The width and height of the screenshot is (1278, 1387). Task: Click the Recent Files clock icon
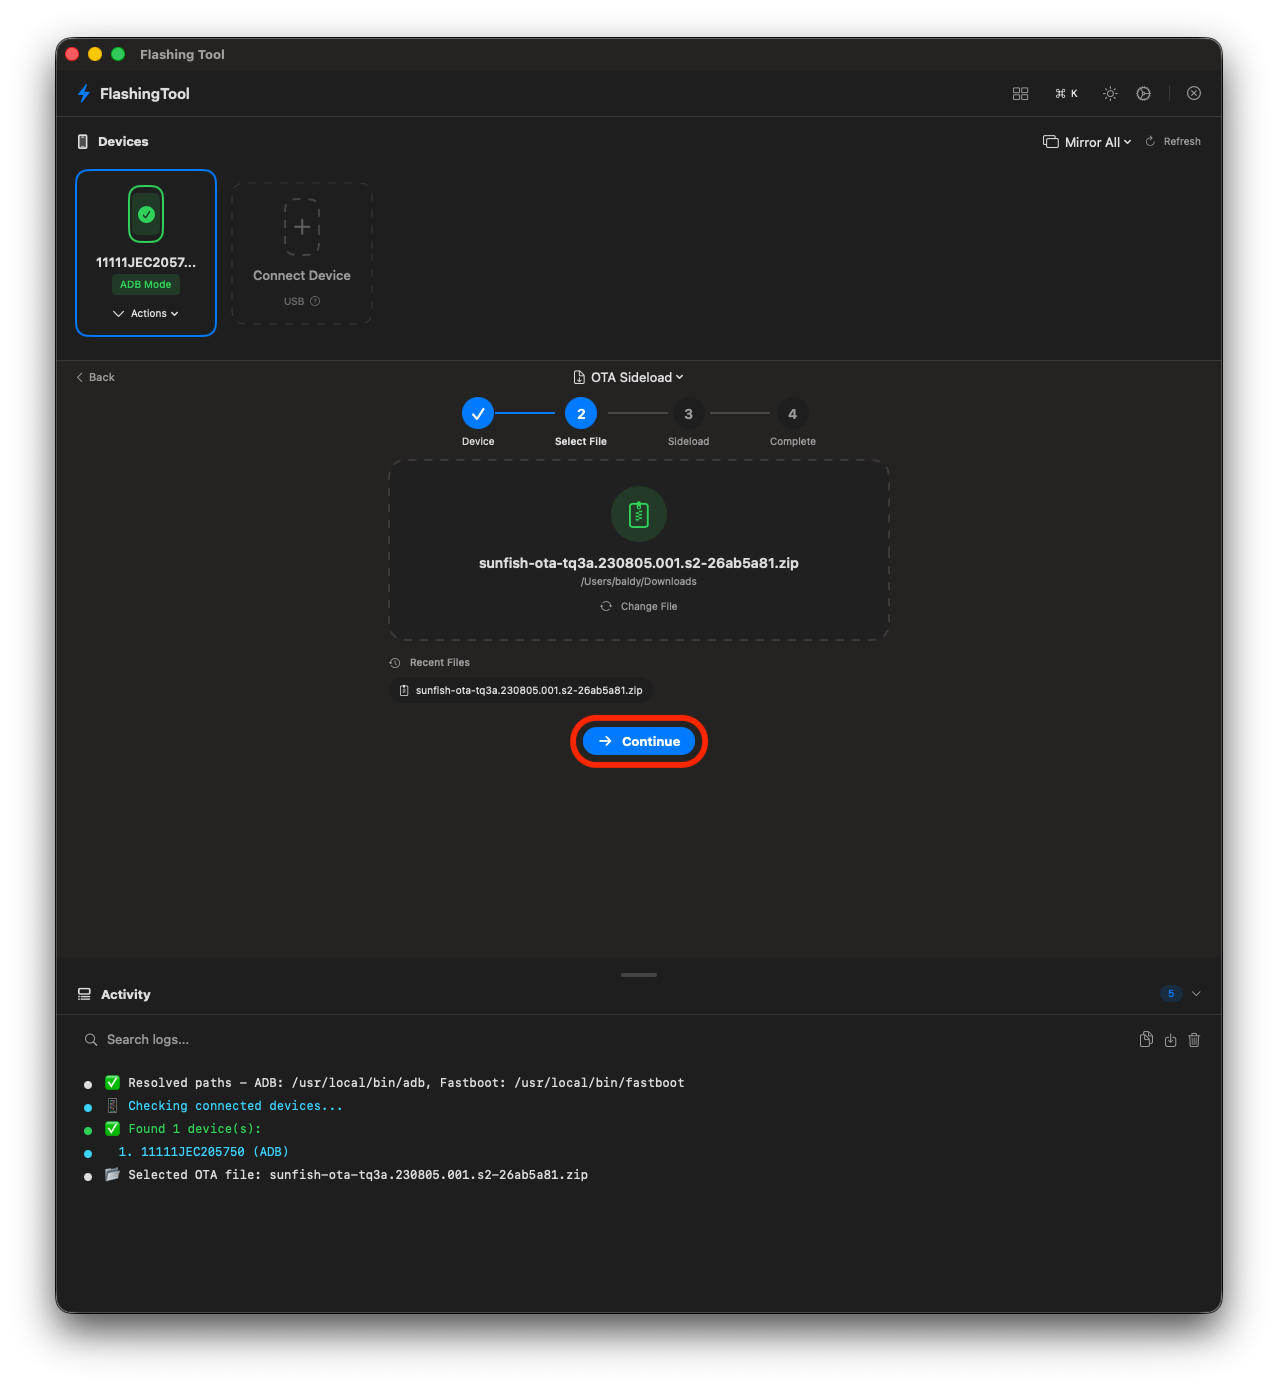coord(395,663)
